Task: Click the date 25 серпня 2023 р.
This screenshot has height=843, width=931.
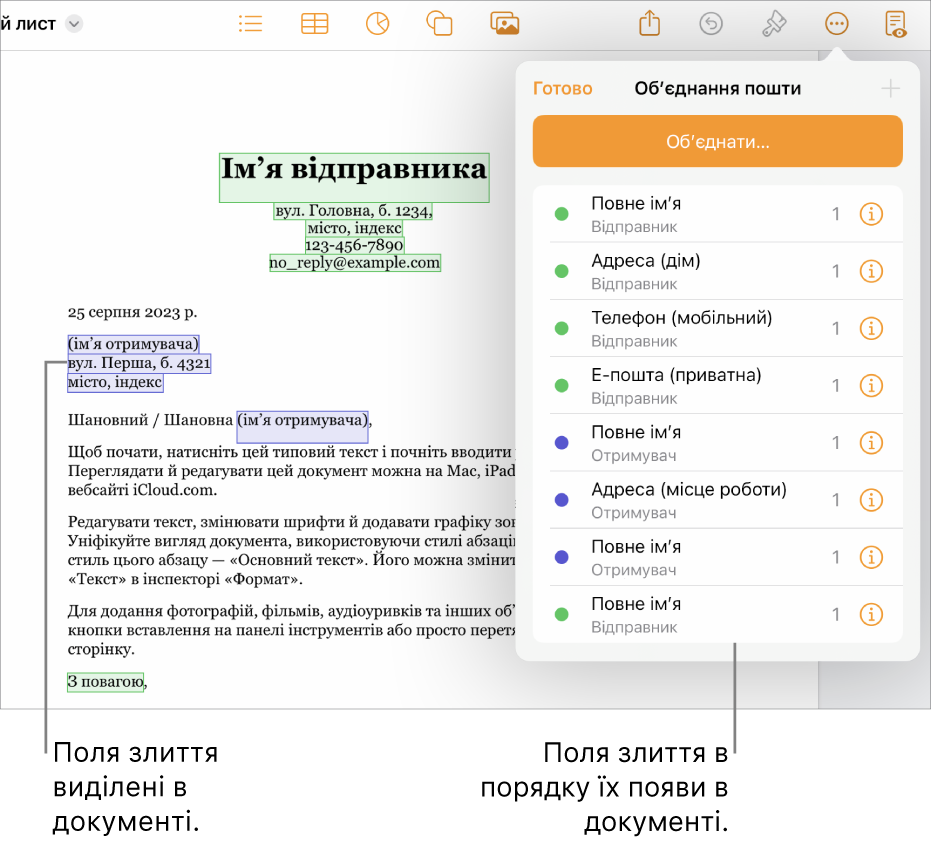Action: click(x=132, y=312)
